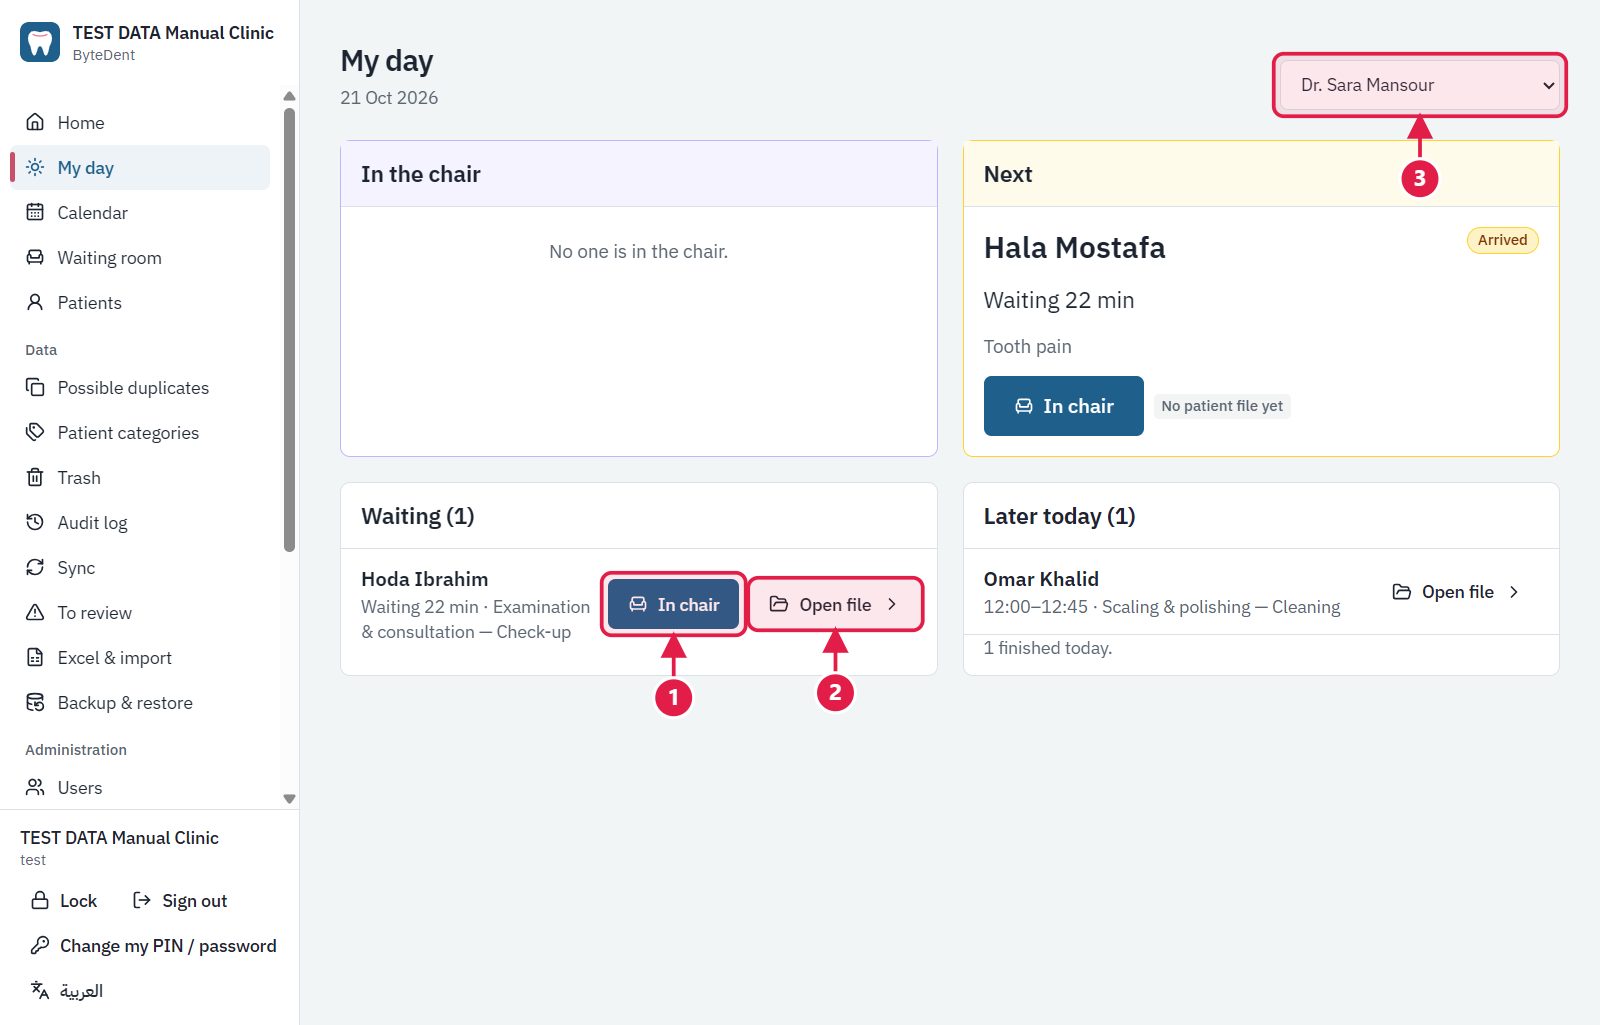The width and height of the screenshot is (1600, 1025).
Task: Move Hoda Ibrahim In chair
Action: tap(673, 604)
